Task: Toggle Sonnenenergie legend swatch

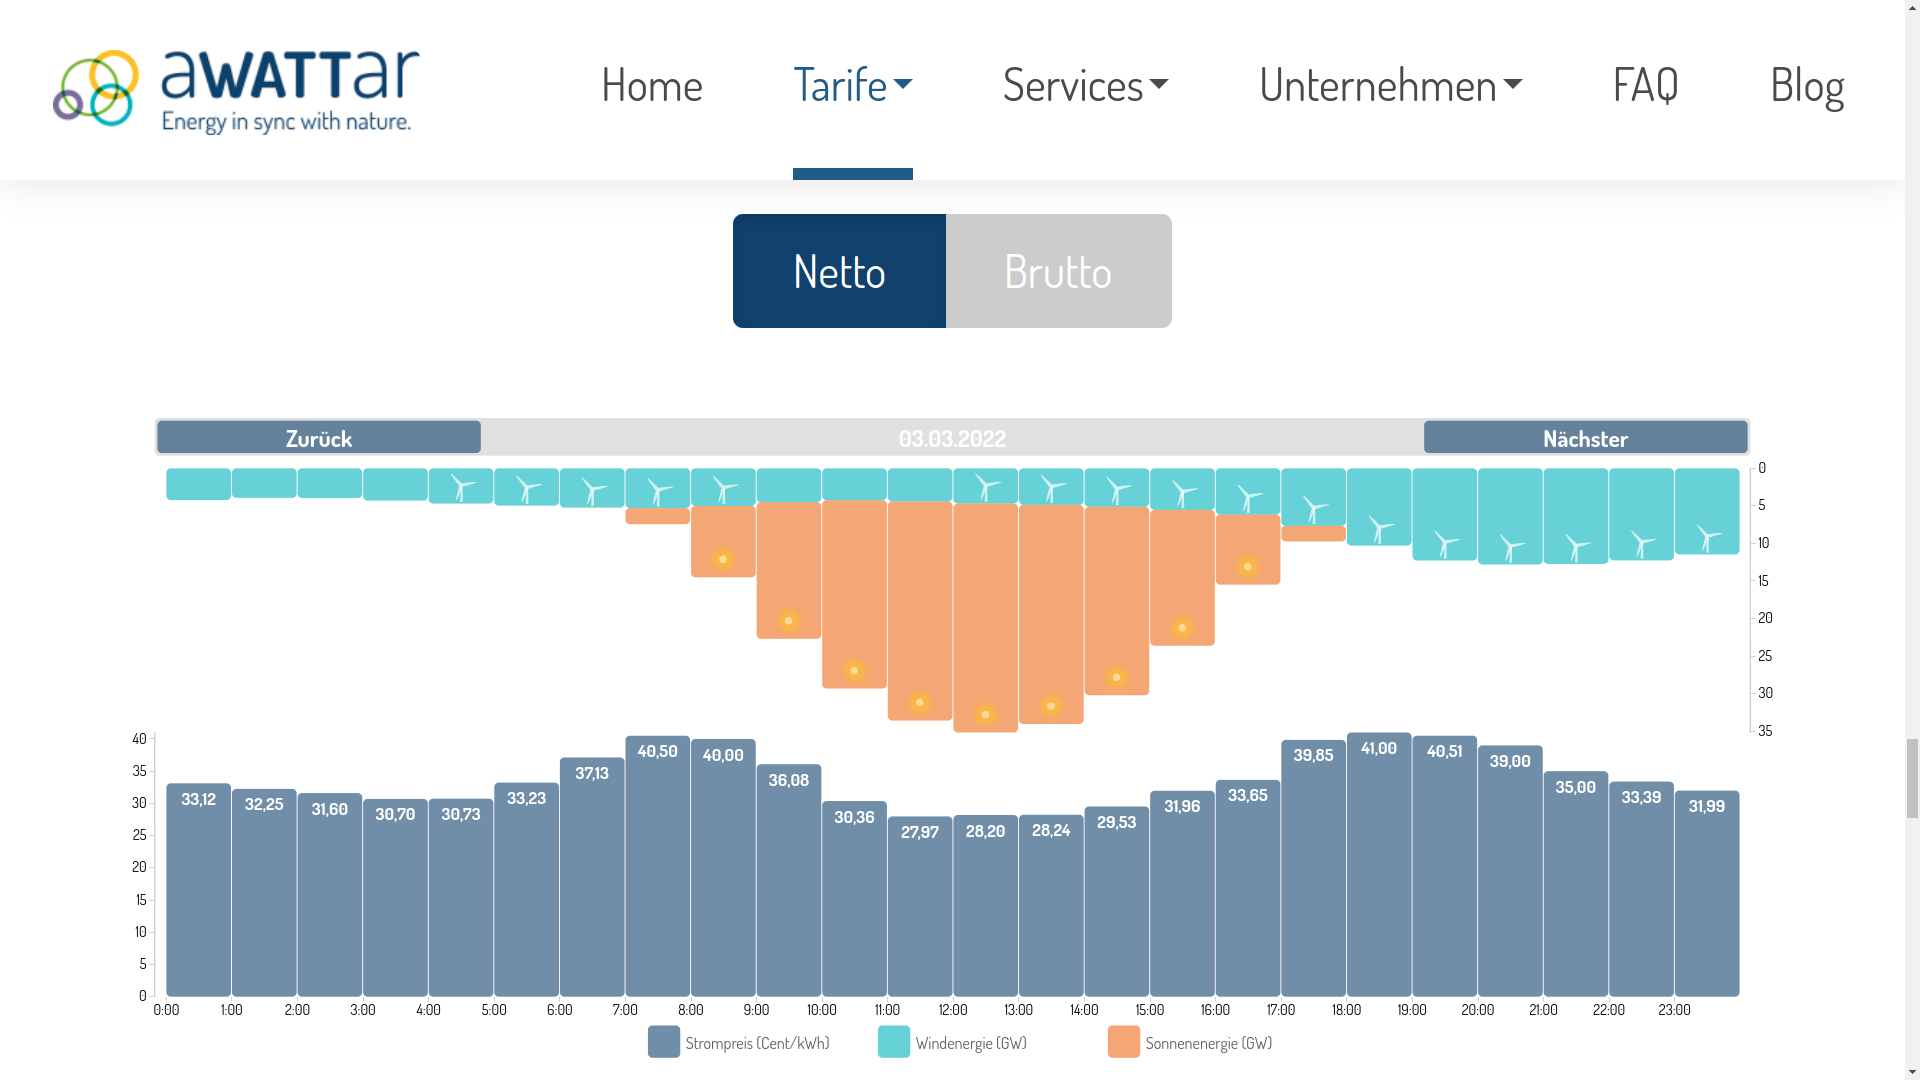Action: point(1124,1042)
